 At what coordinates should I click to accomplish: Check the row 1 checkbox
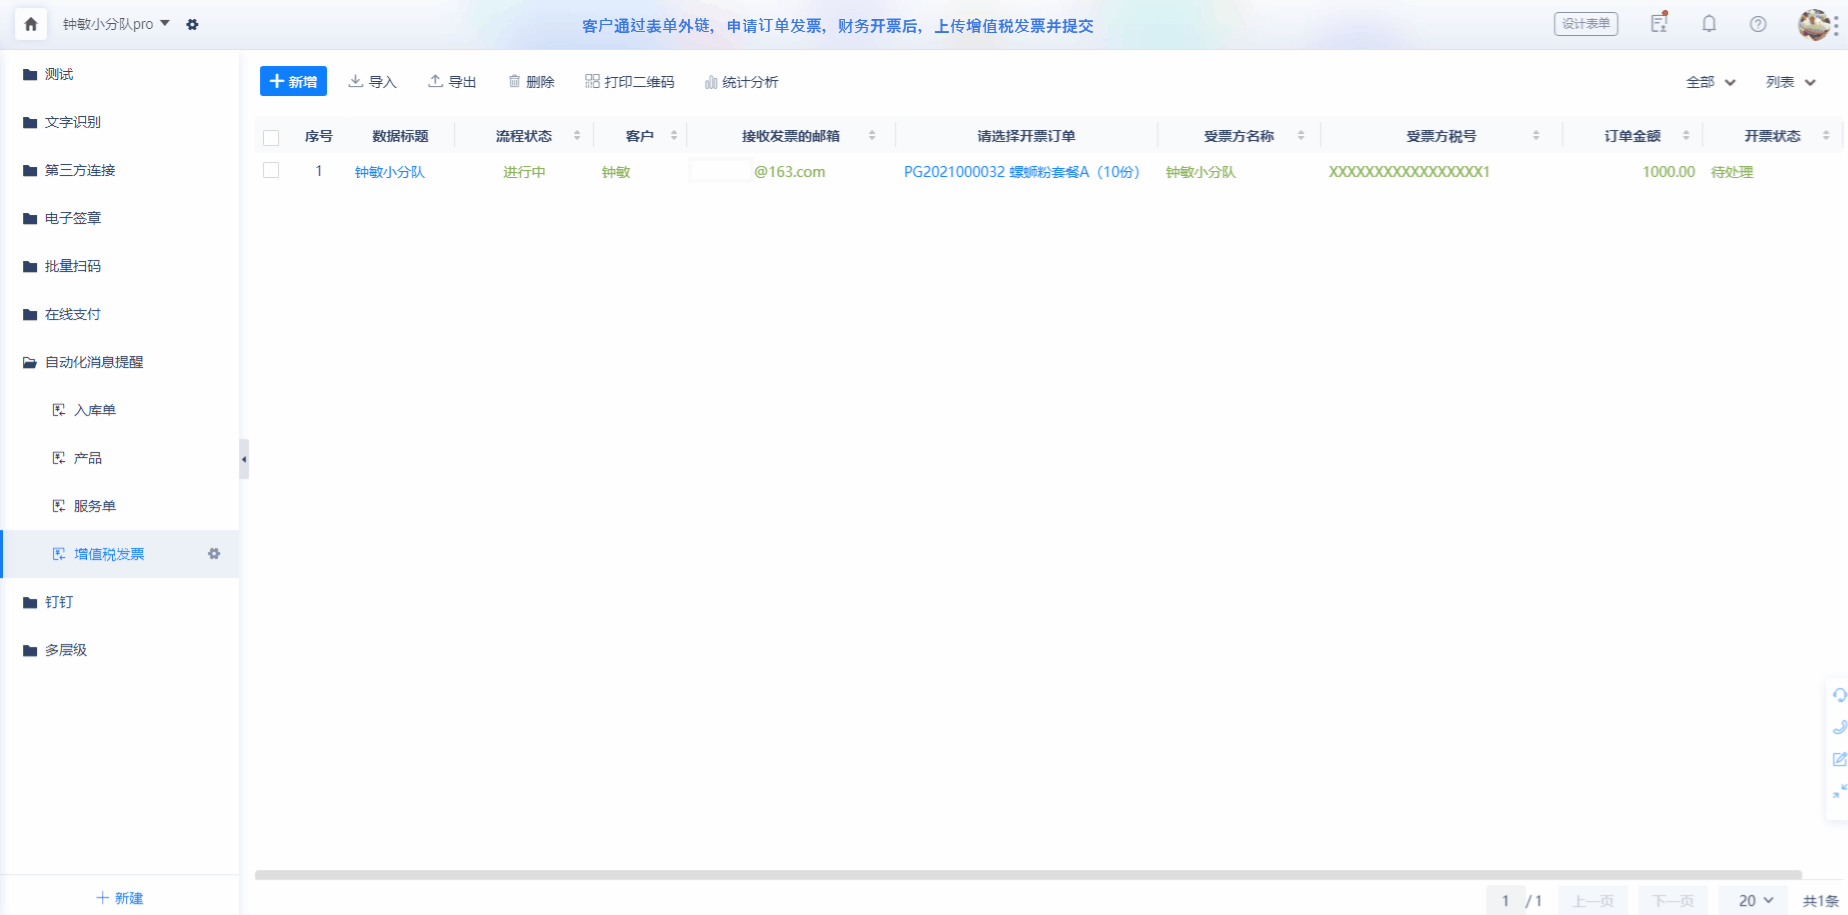coord(271,171)
